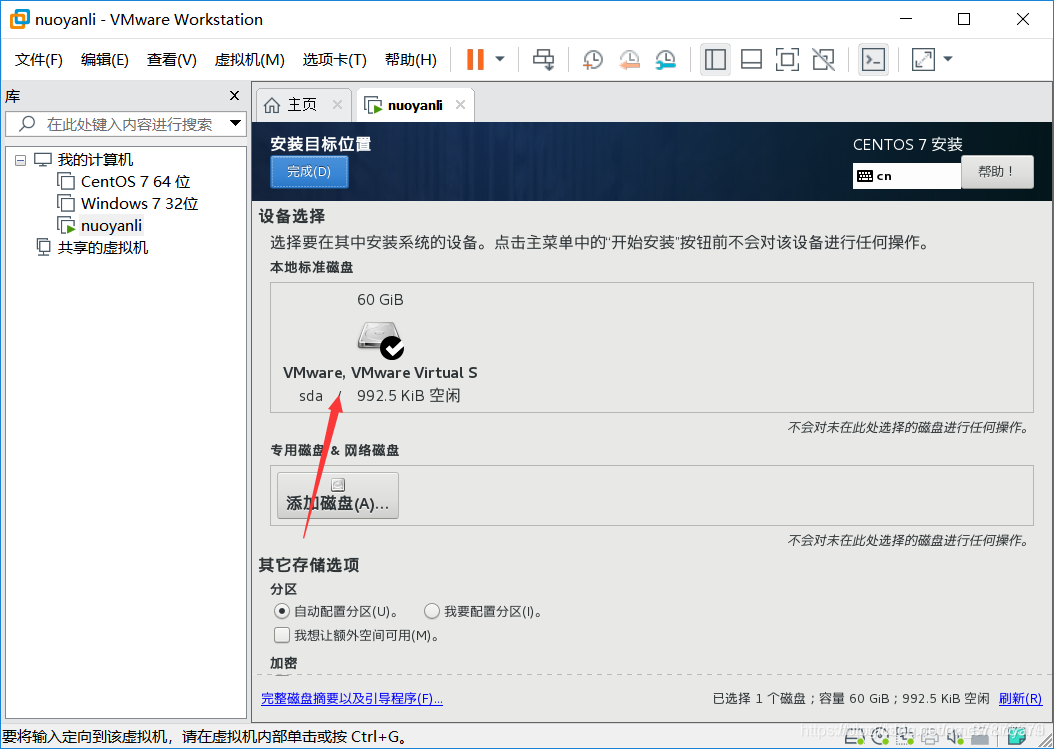
Task: Open 完整磁盘摘要以及引导程序(F)... link
Action: pyautogui.click(x=352, y=699)
